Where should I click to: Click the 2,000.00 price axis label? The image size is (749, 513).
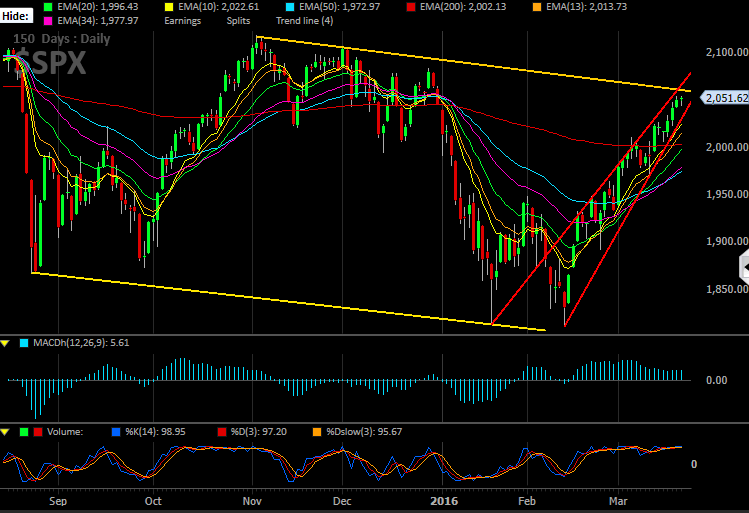(727, 147)
